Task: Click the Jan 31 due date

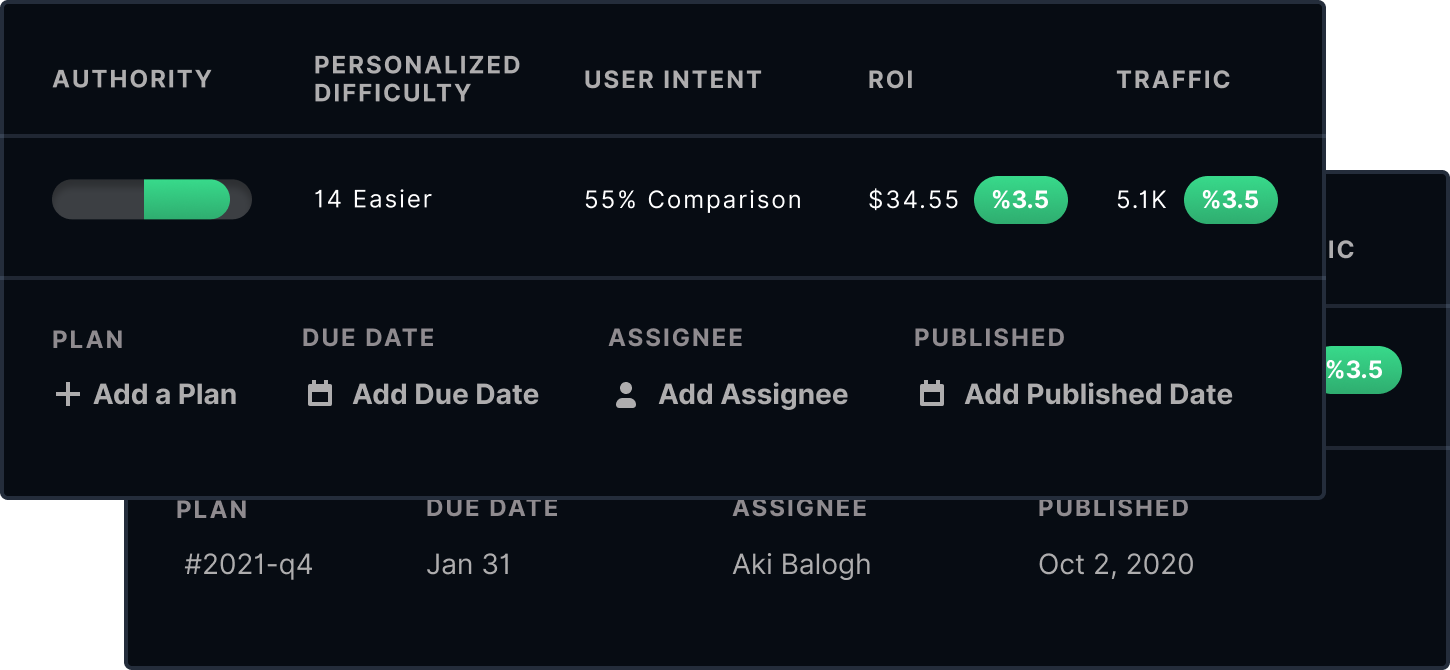Action: point(469,565)
